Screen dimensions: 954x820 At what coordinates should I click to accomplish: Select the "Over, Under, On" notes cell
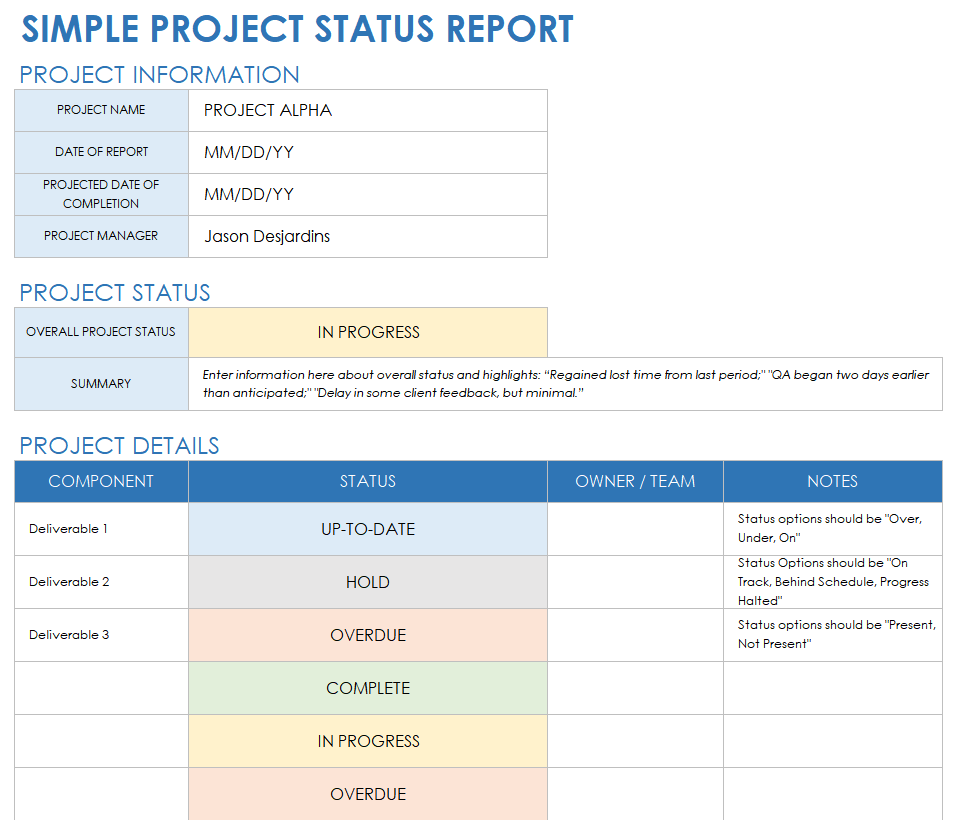click(832, 529)
